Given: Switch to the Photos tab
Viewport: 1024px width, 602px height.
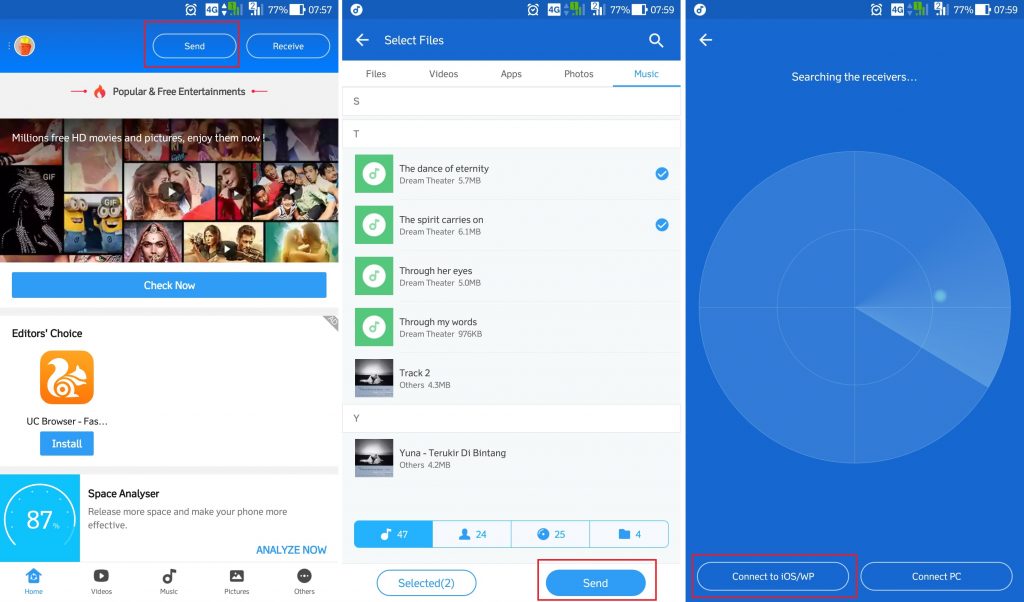Looking at the screenshot, I should click(x=579, y=74).
